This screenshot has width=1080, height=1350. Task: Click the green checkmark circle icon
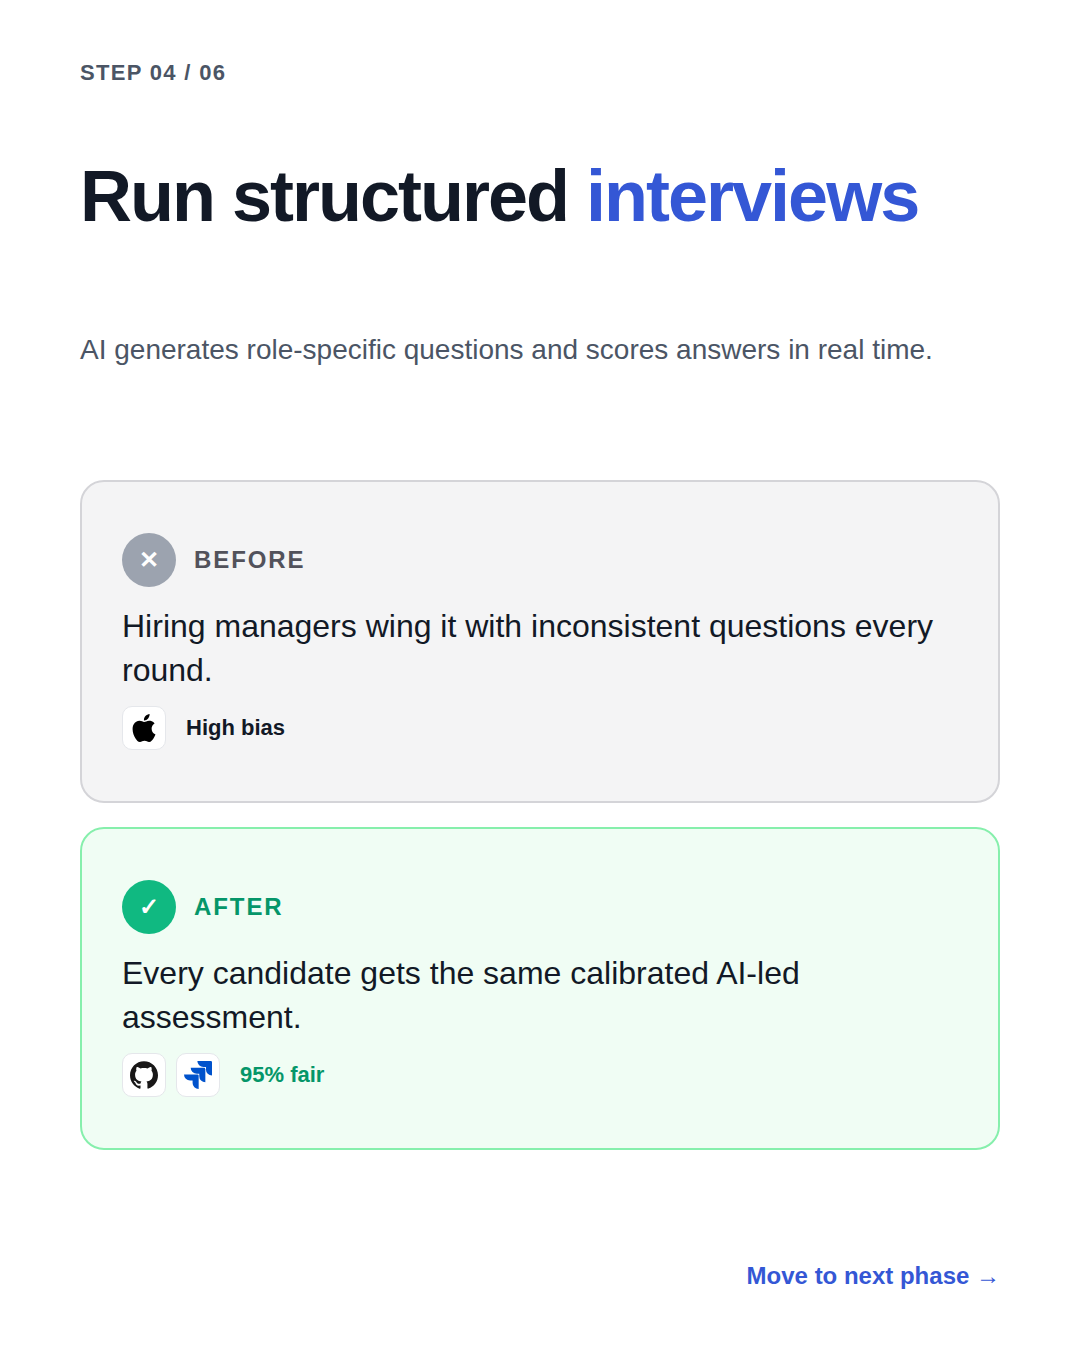click(149, 907)
